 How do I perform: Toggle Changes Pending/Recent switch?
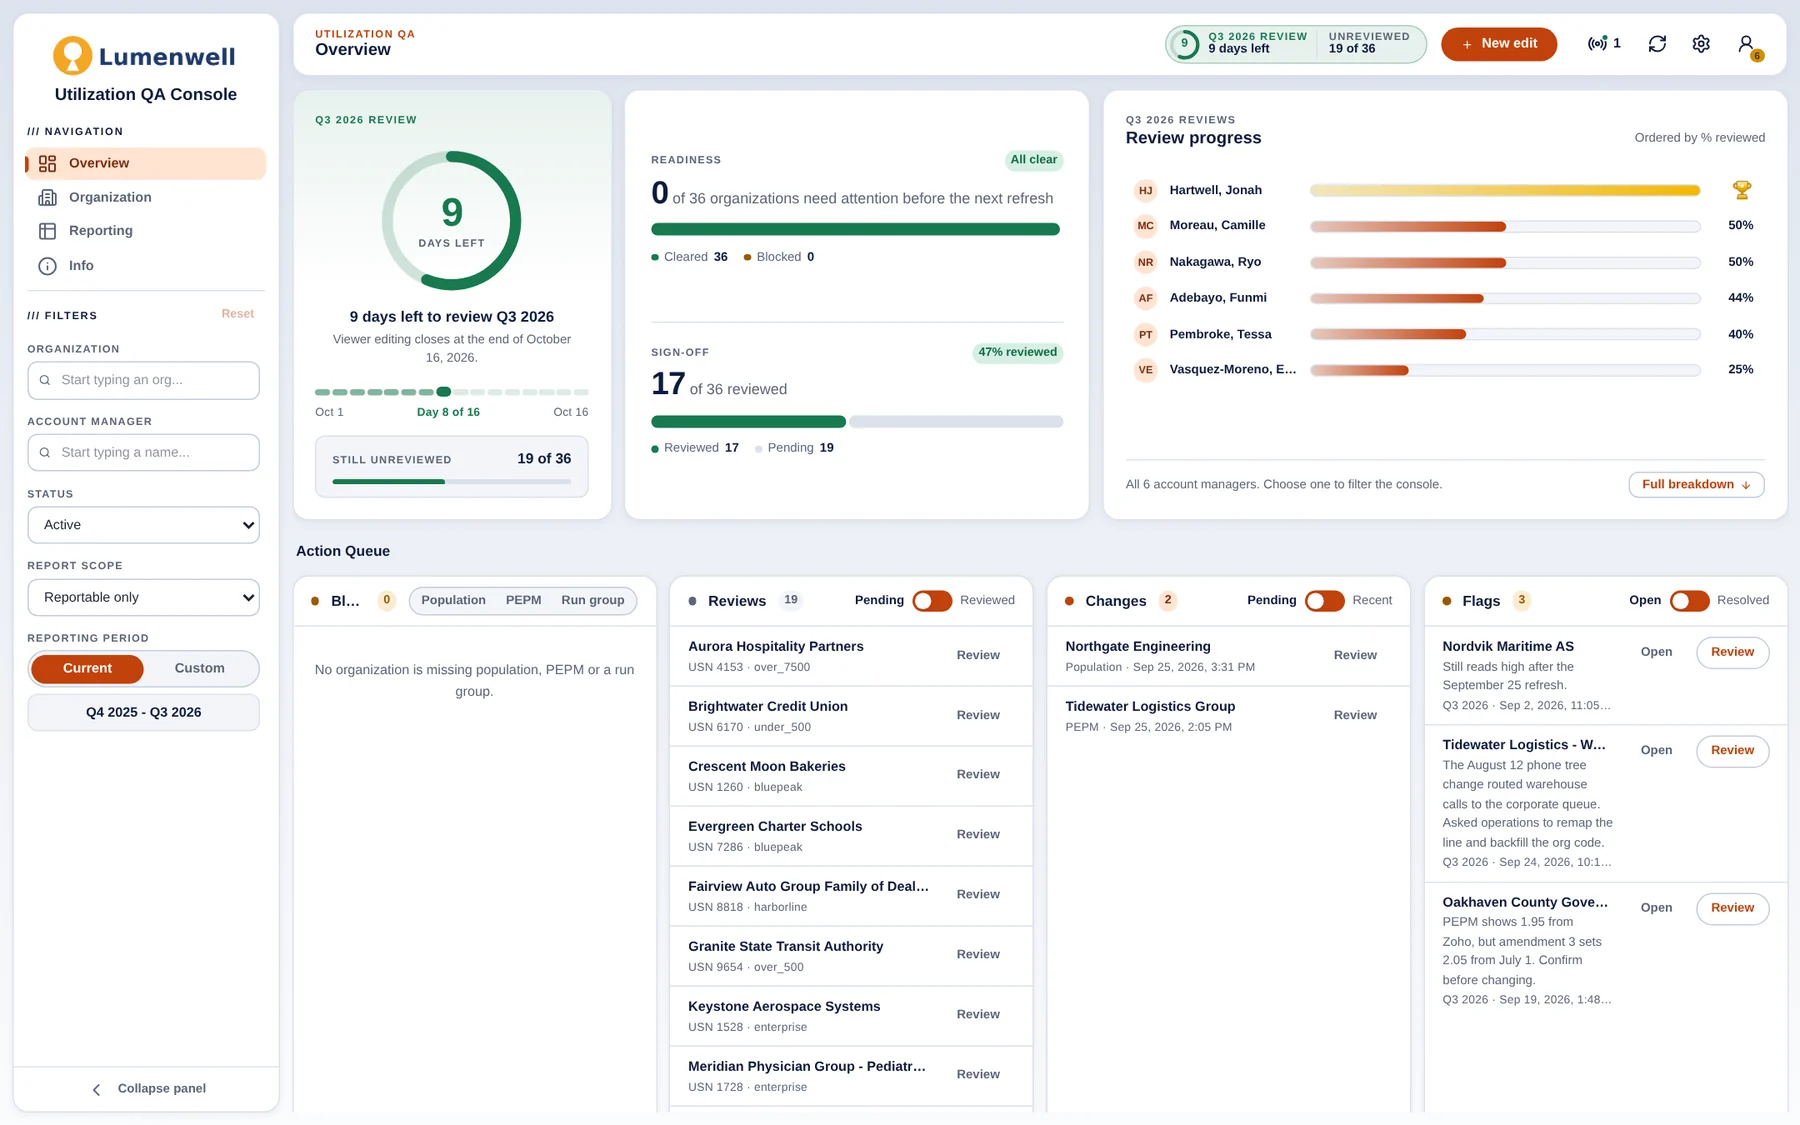point(1324,600)
